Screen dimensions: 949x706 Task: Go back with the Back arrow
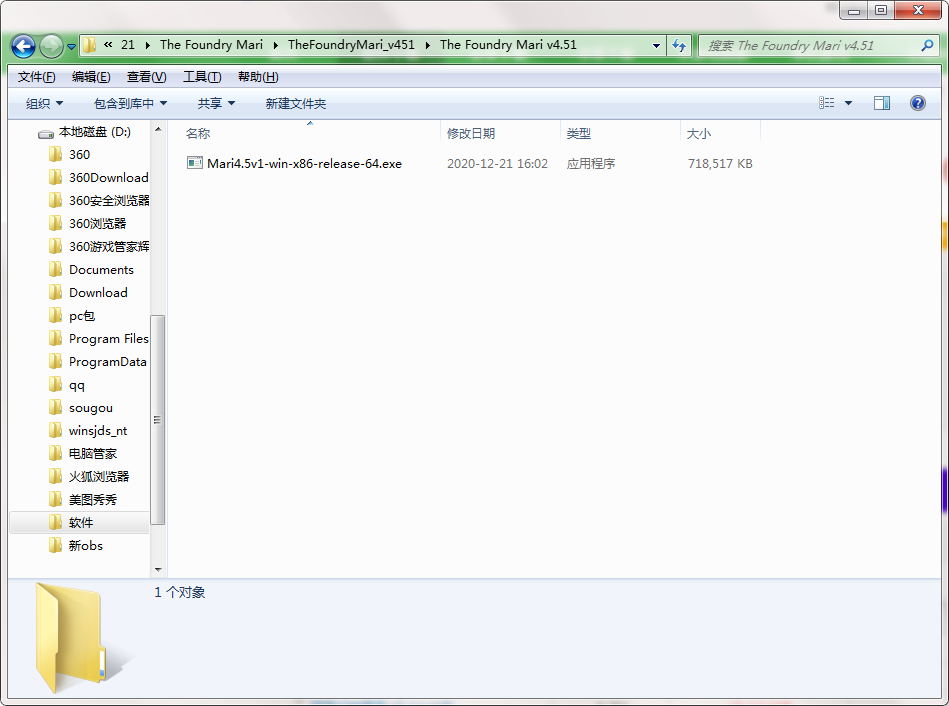pyautogui.click(x=23, y=46)
